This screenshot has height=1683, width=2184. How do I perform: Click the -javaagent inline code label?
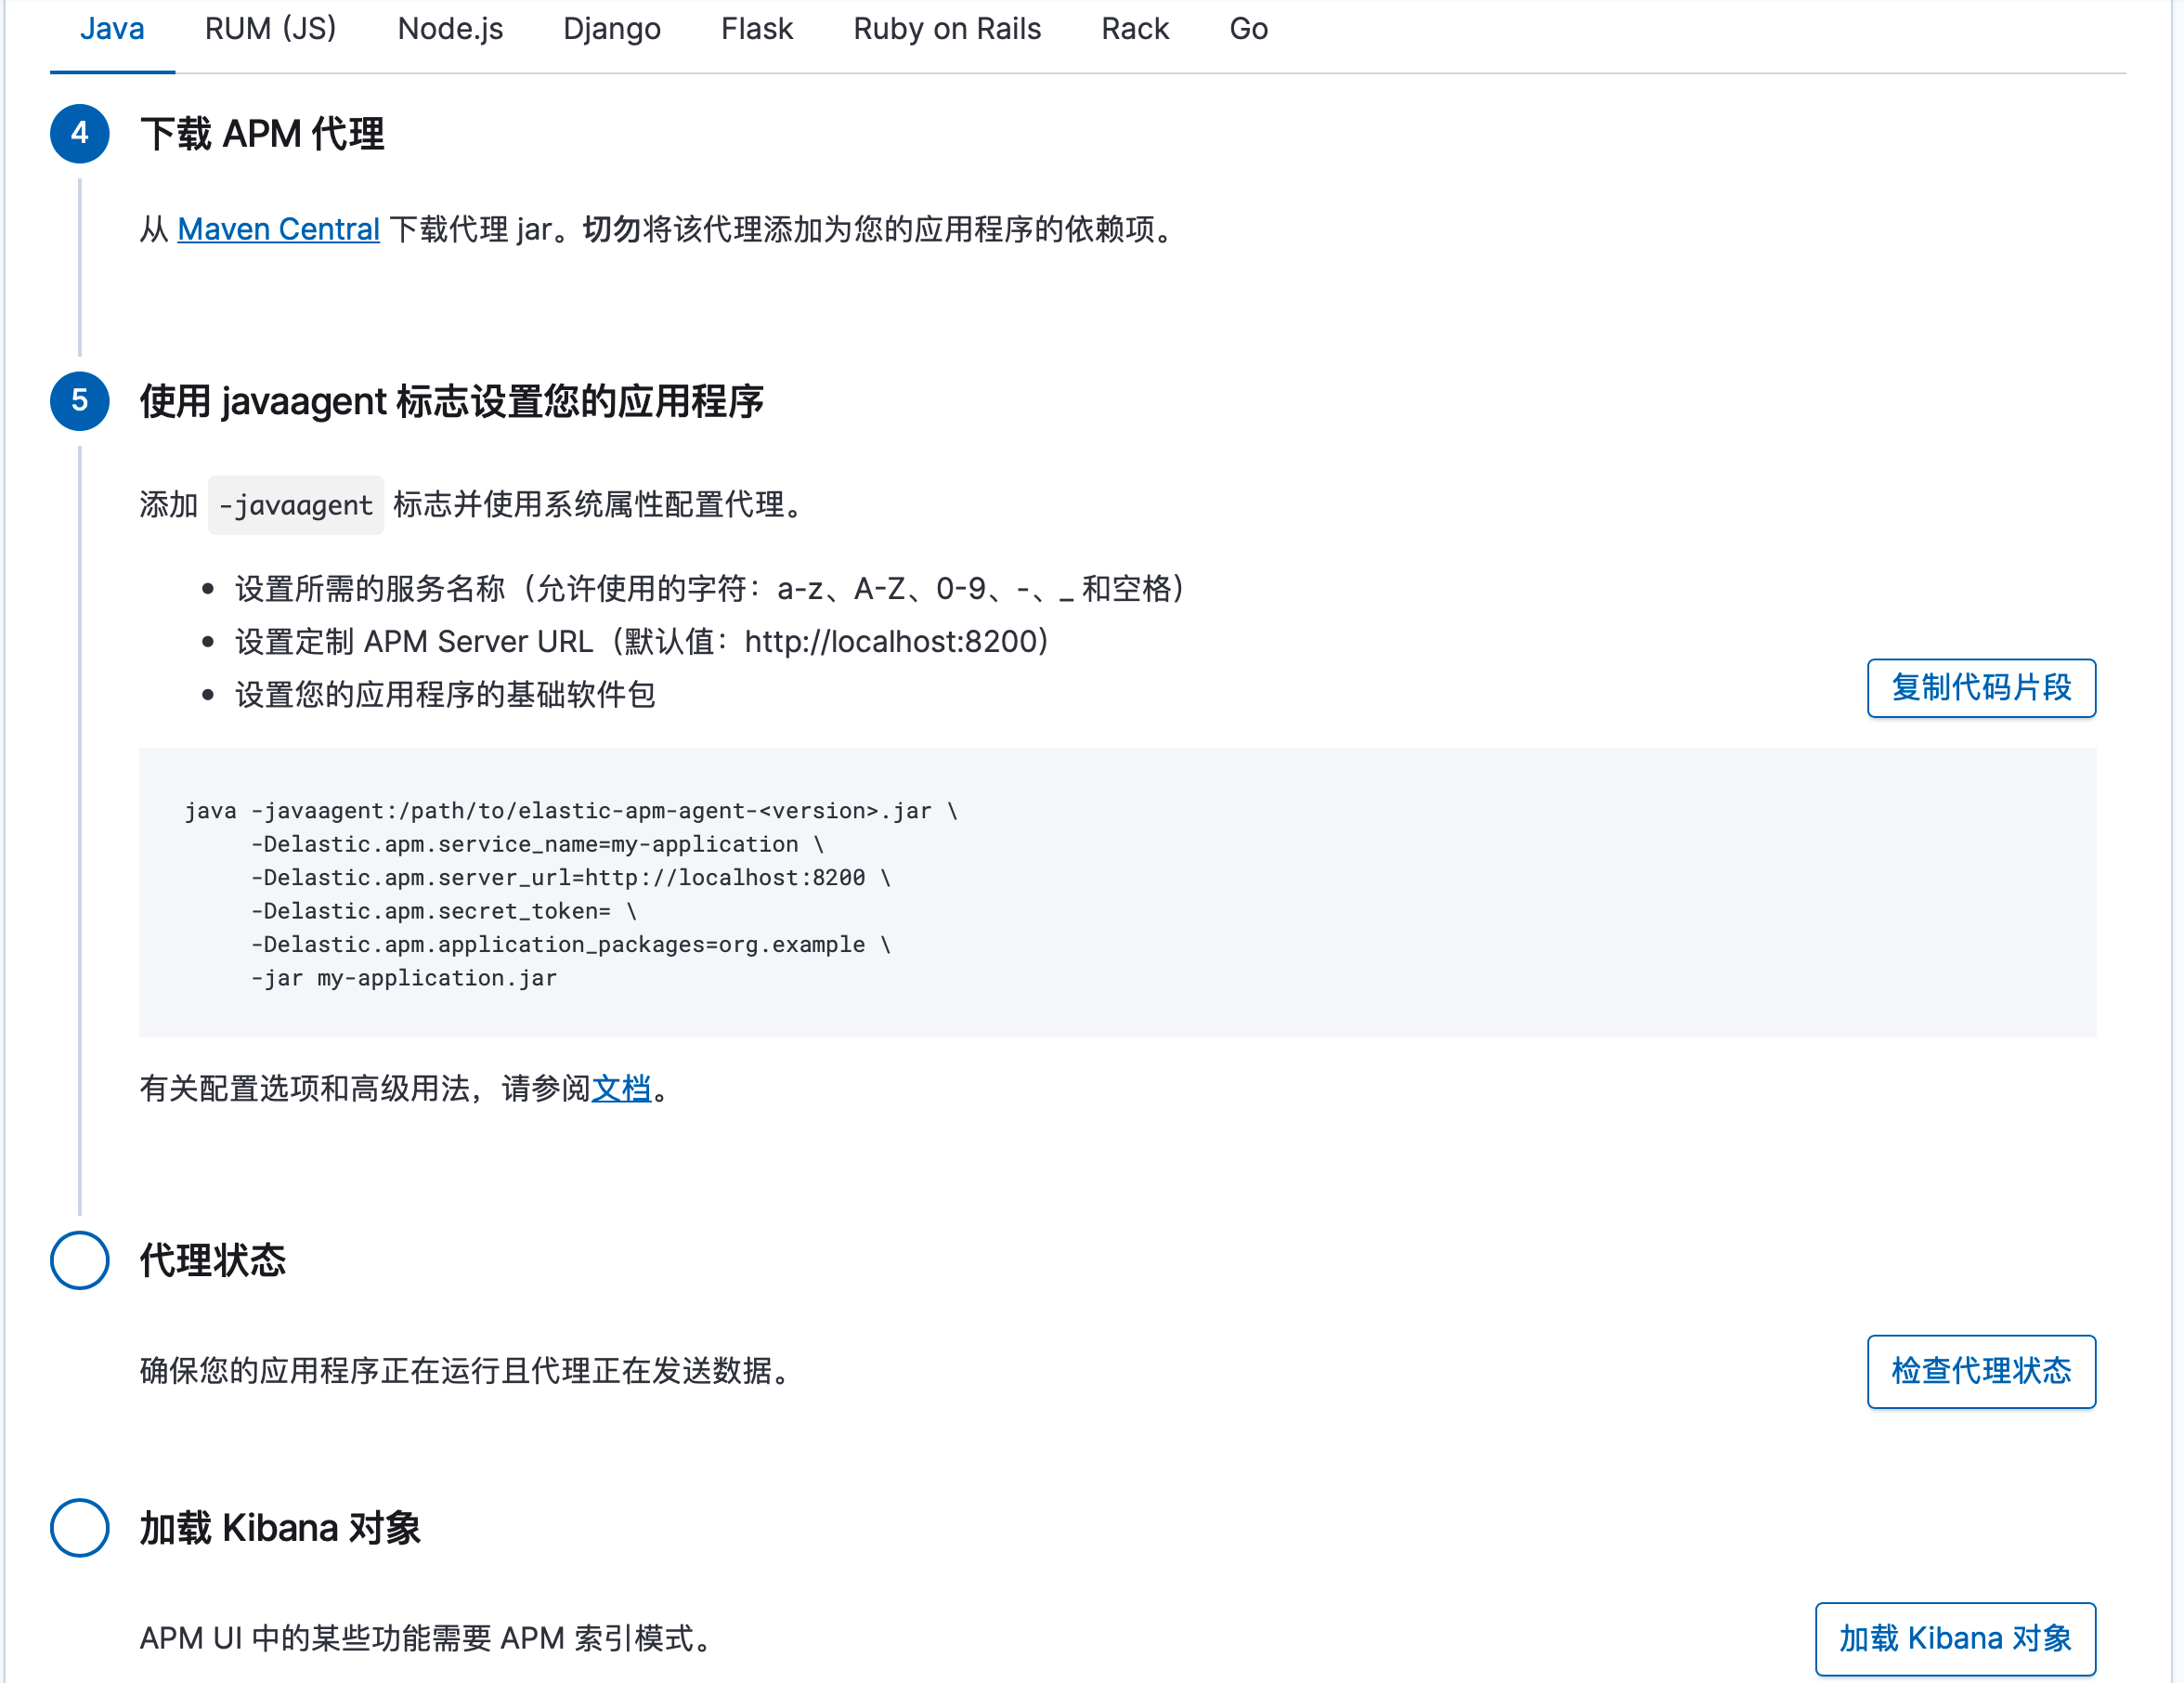295,505
